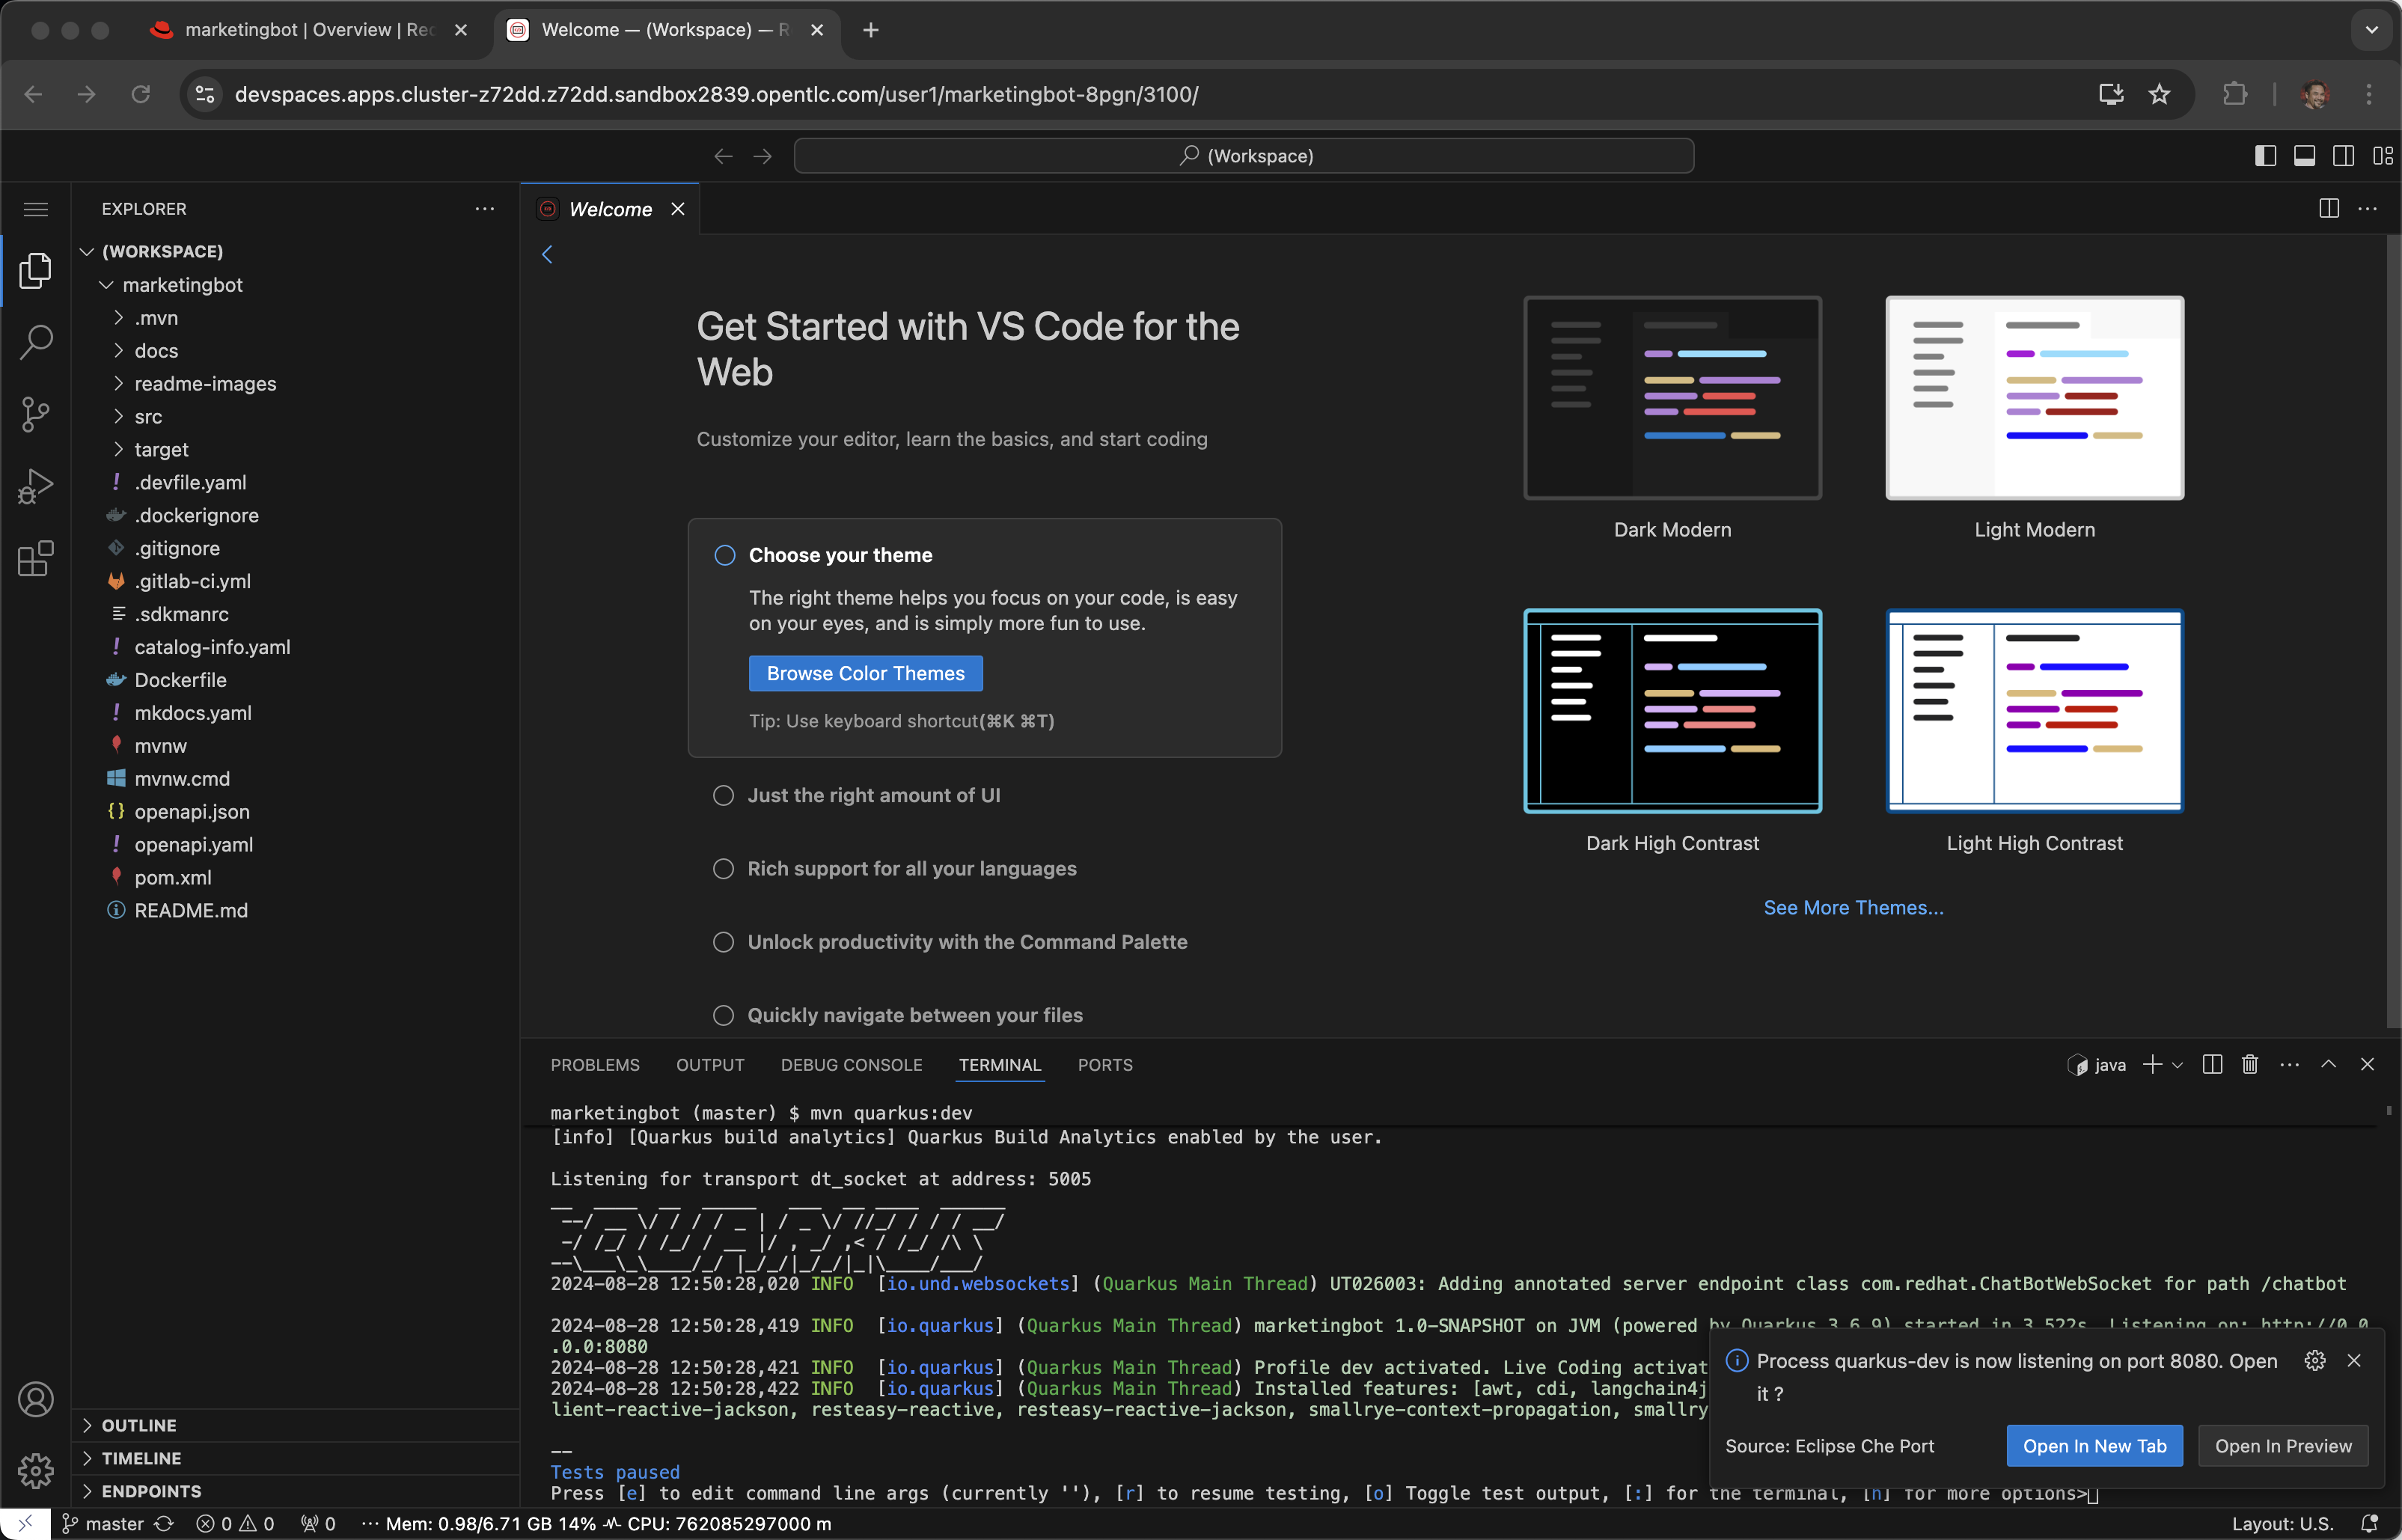Split the terminal panel
The image size is (2402, 1540).
click(x=2212, y=1065)
